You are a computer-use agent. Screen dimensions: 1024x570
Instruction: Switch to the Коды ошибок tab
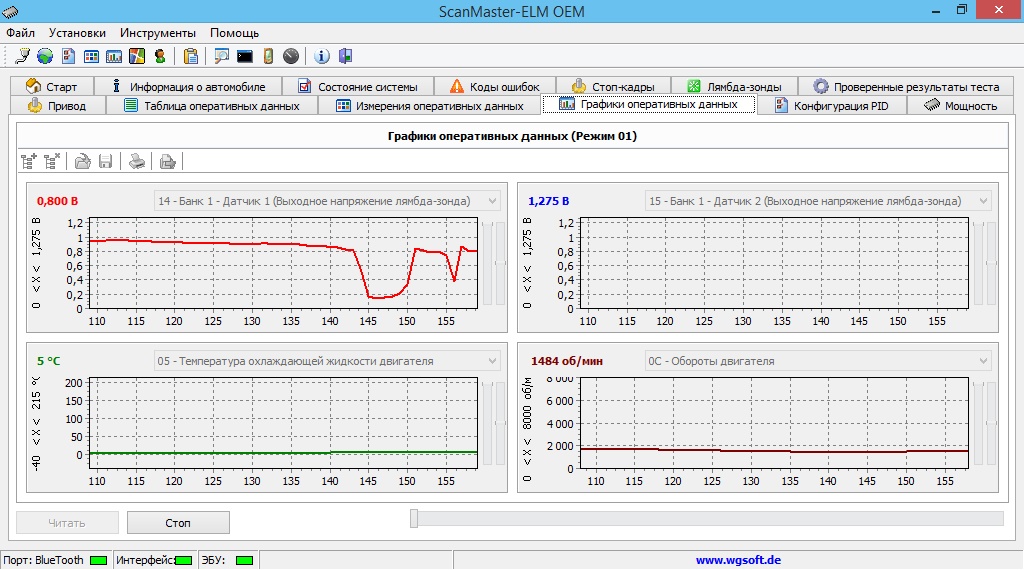click(494, 87)
